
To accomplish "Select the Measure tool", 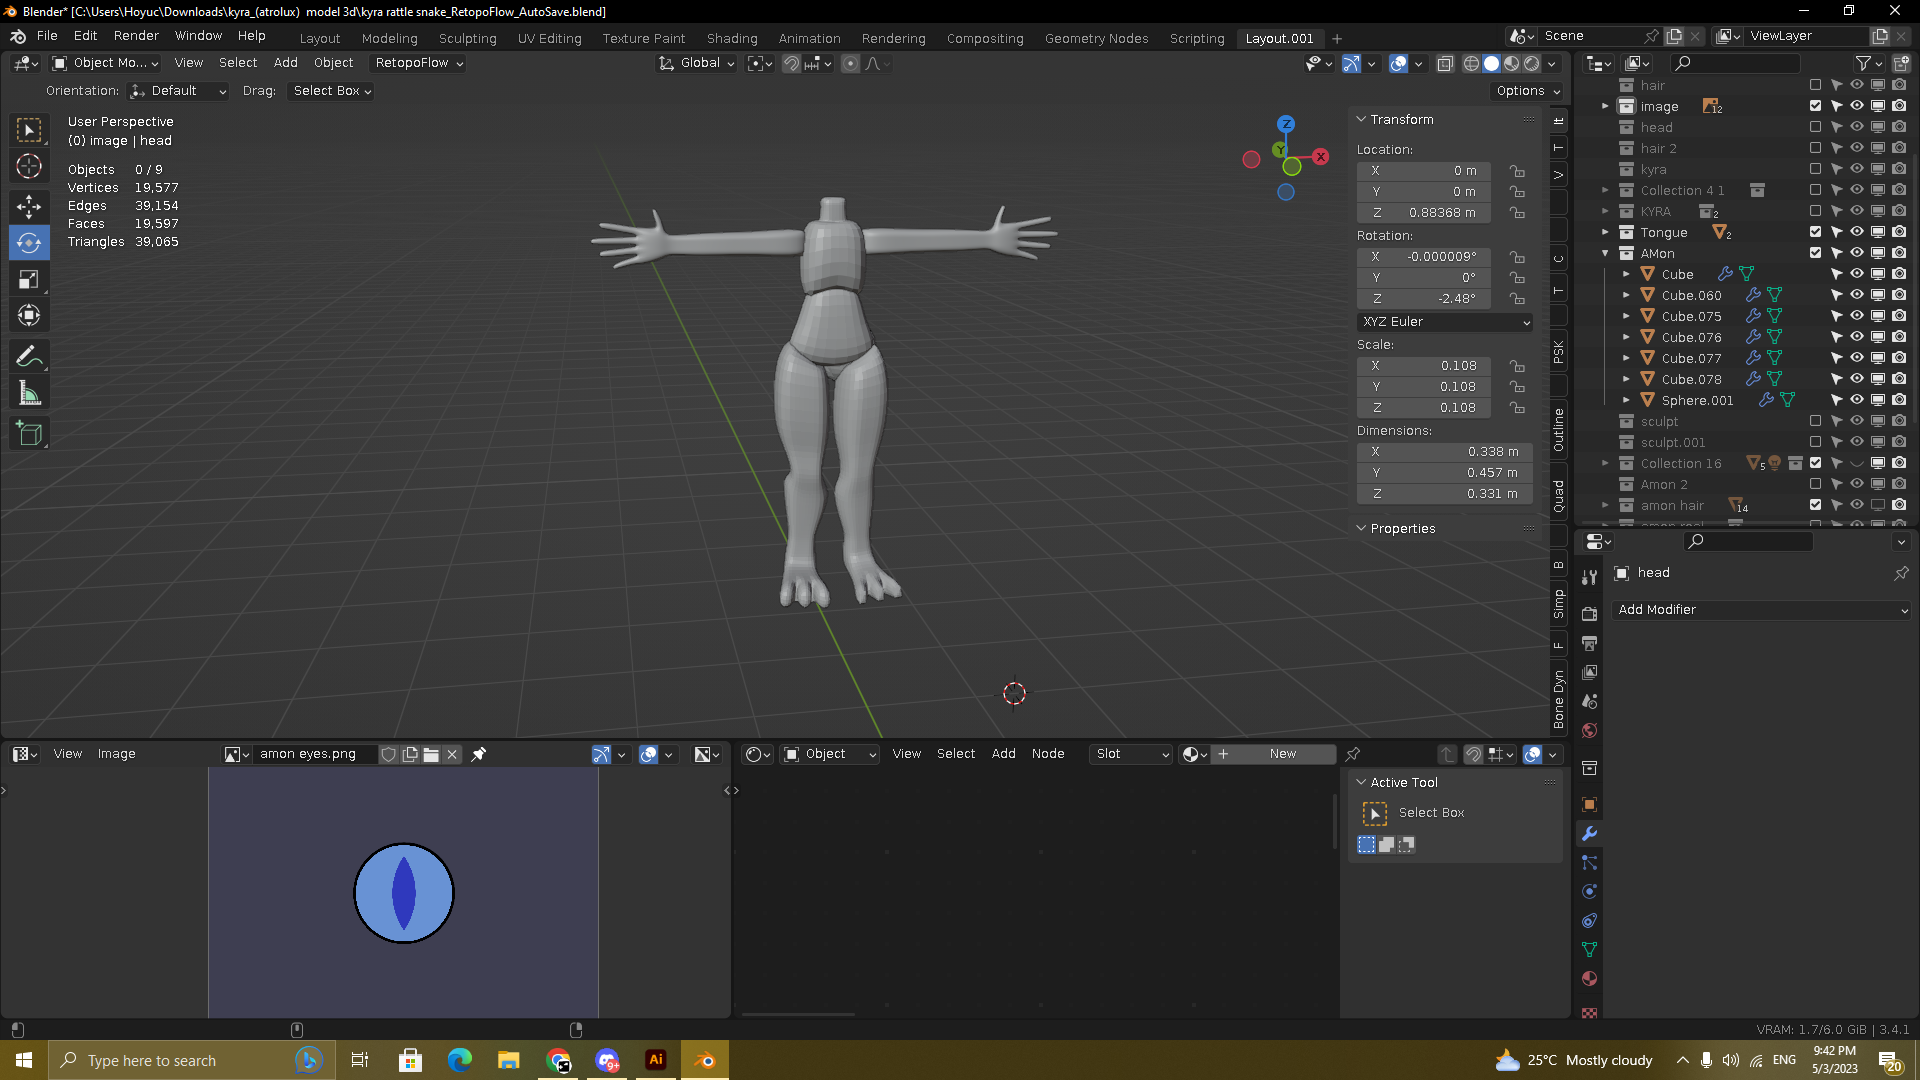I will [x=29, y=394].
